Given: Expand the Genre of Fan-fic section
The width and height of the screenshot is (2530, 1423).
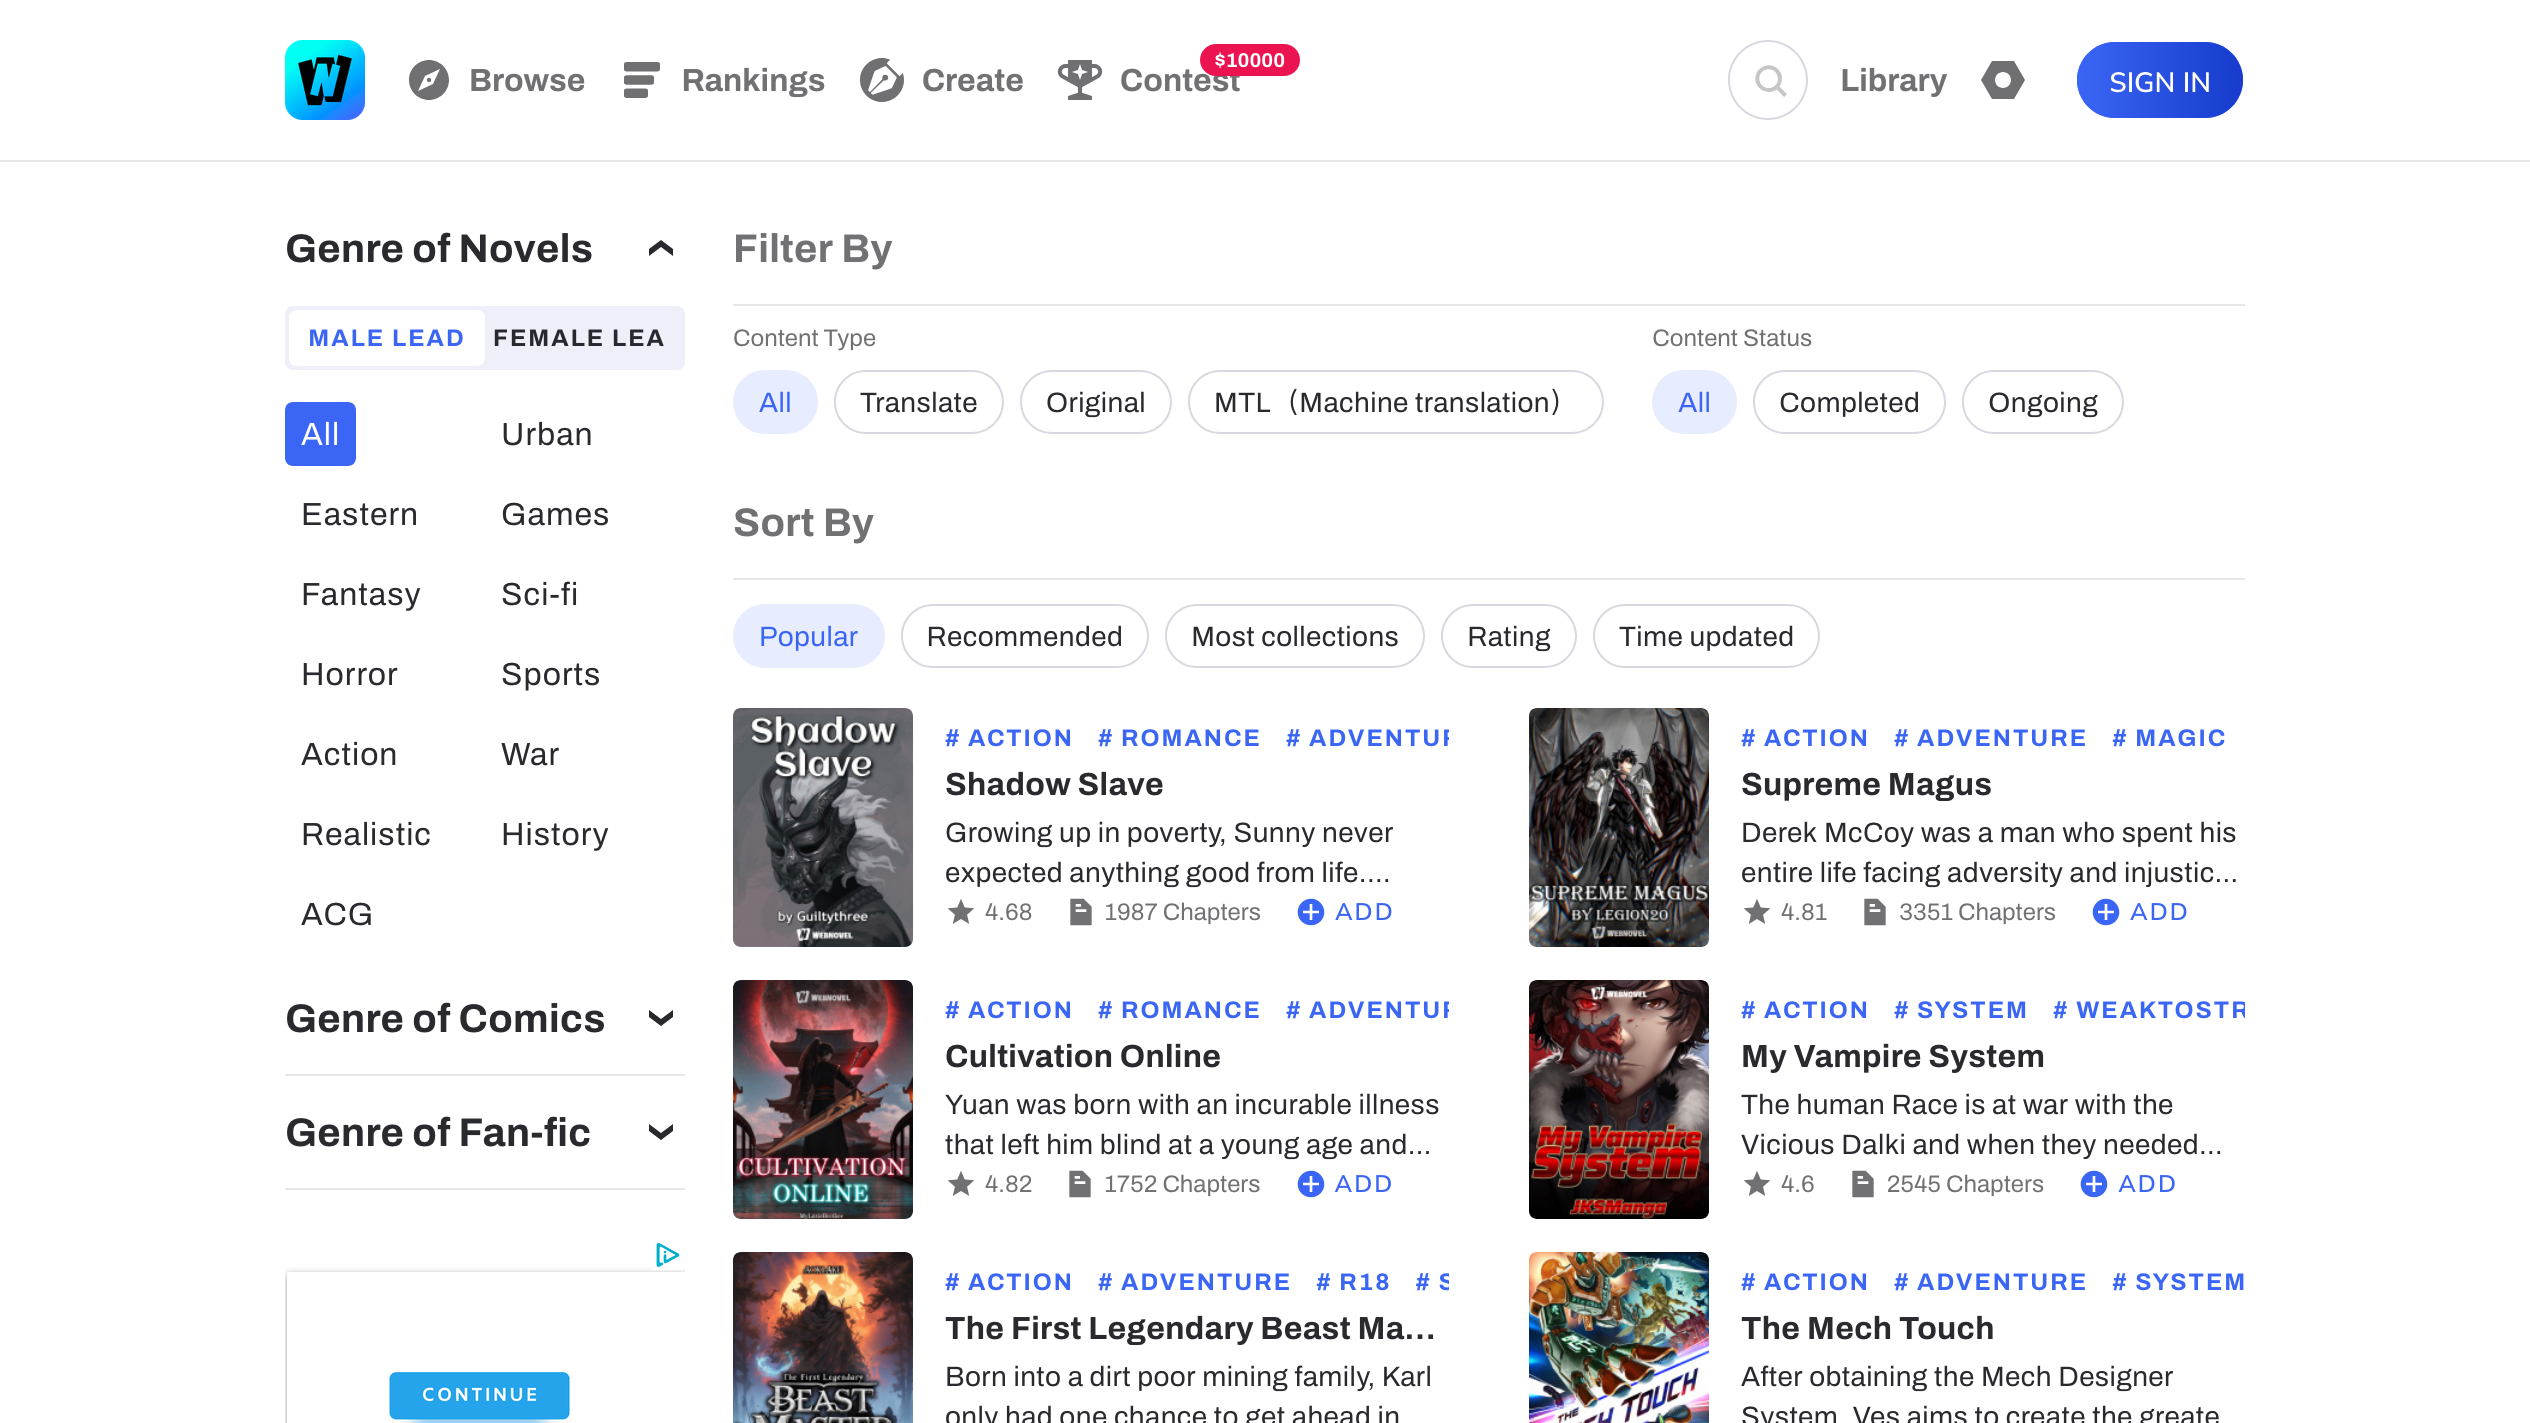Looking at the screenshot, I should click(661, 1132).
